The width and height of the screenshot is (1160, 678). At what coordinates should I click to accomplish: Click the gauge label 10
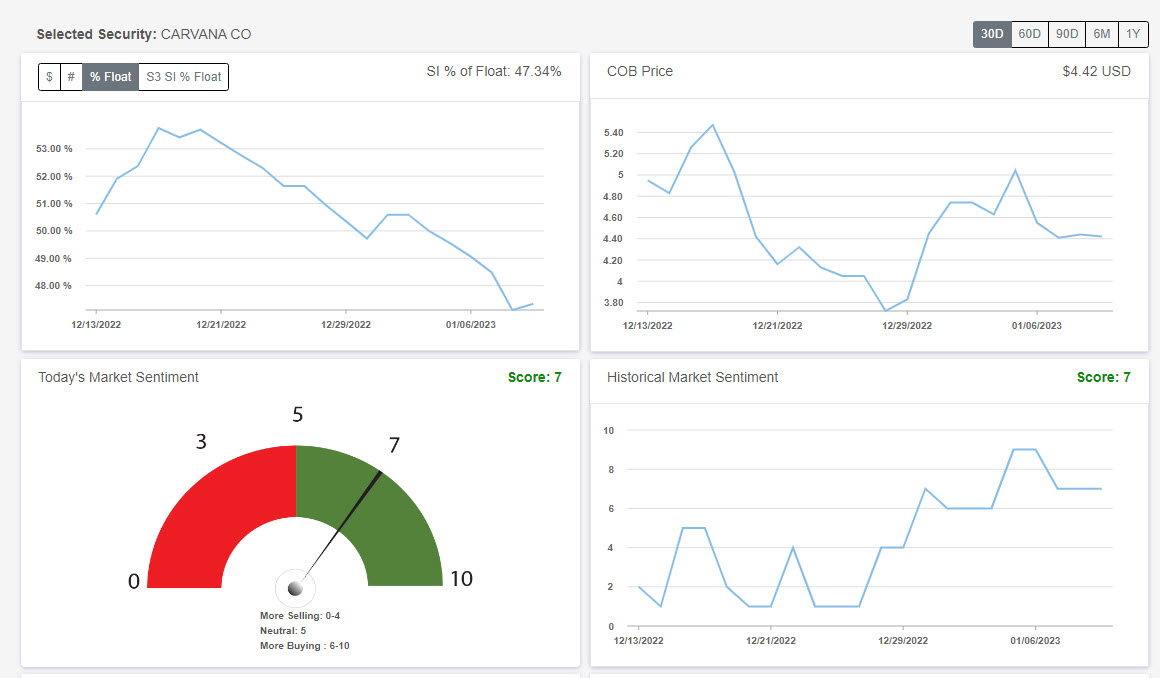point(462,579)
